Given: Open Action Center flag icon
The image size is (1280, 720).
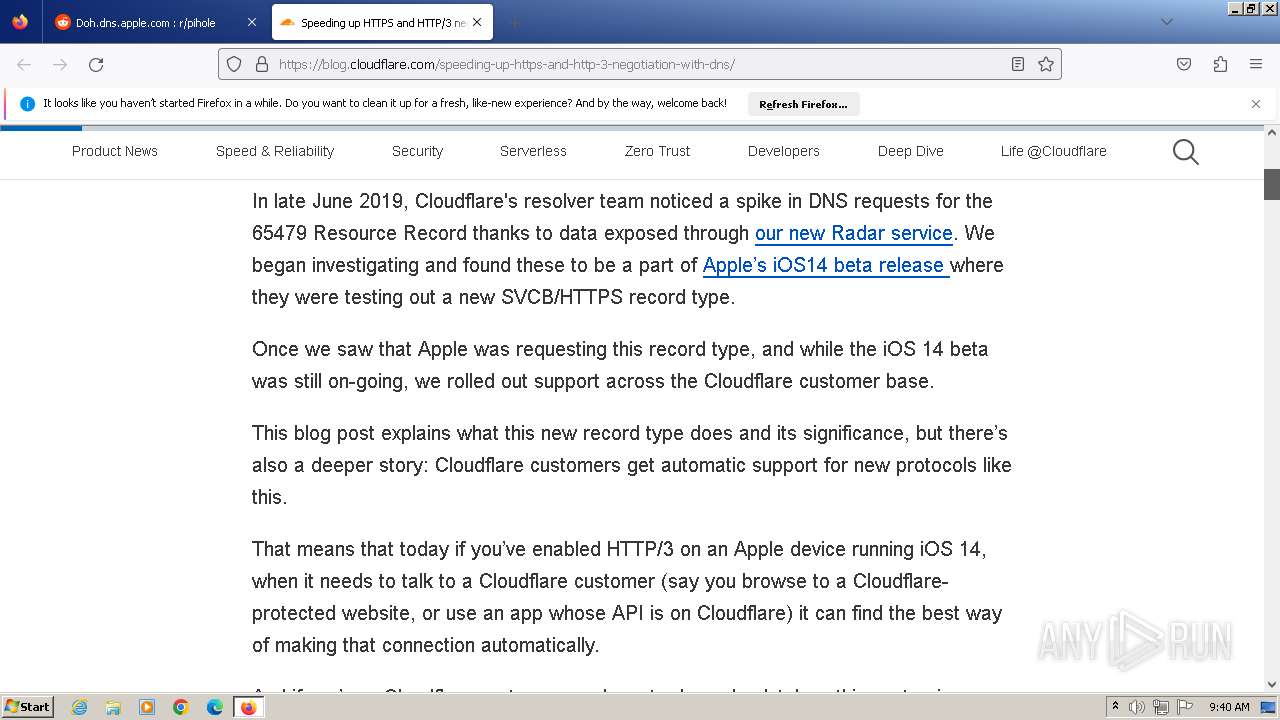Looking at the screenshot, I should (x=1183, y=707).
